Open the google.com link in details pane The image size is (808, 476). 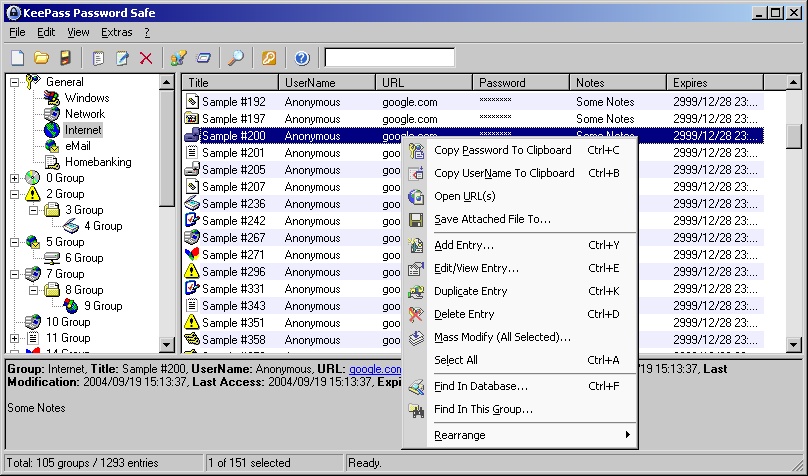pos(375,369)
